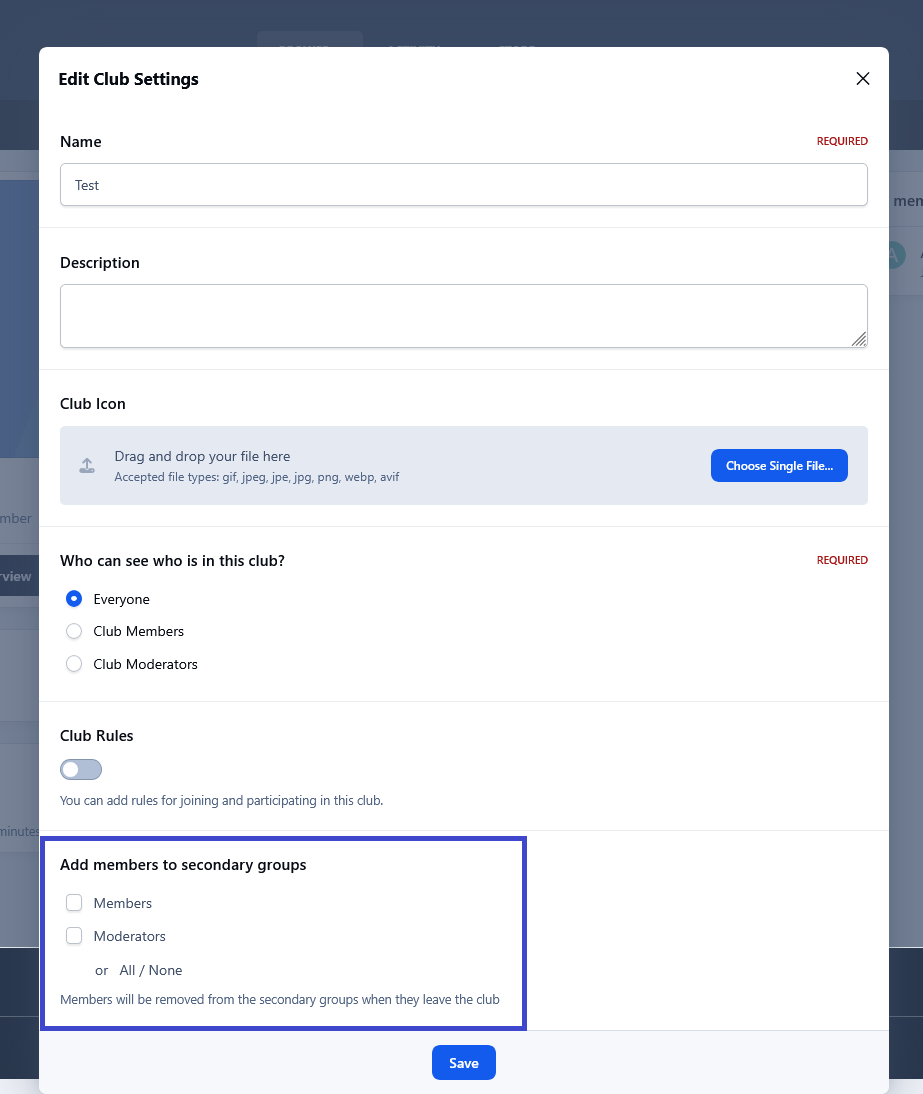The image size is (923, 1094).
Task: Close the Edit Club Settings dialog
Action: [863, 79]
